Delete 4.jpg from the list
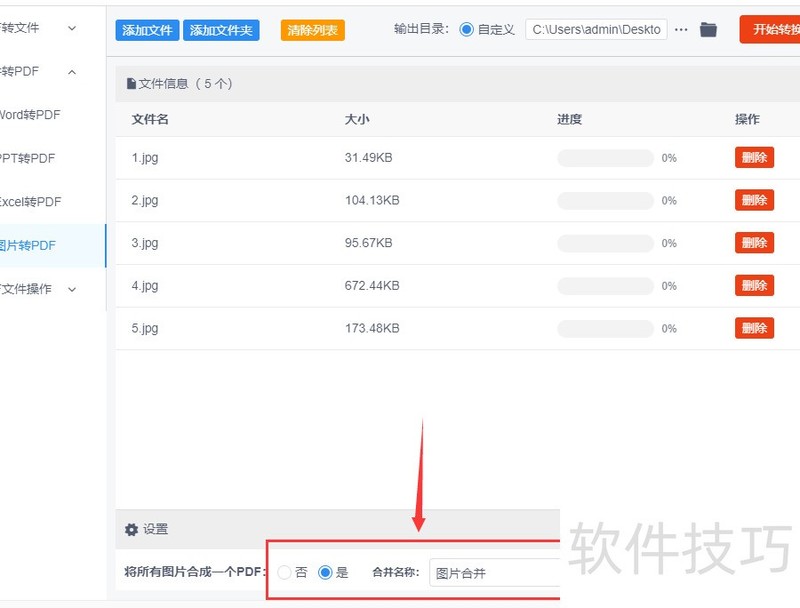 coord(754,286)
